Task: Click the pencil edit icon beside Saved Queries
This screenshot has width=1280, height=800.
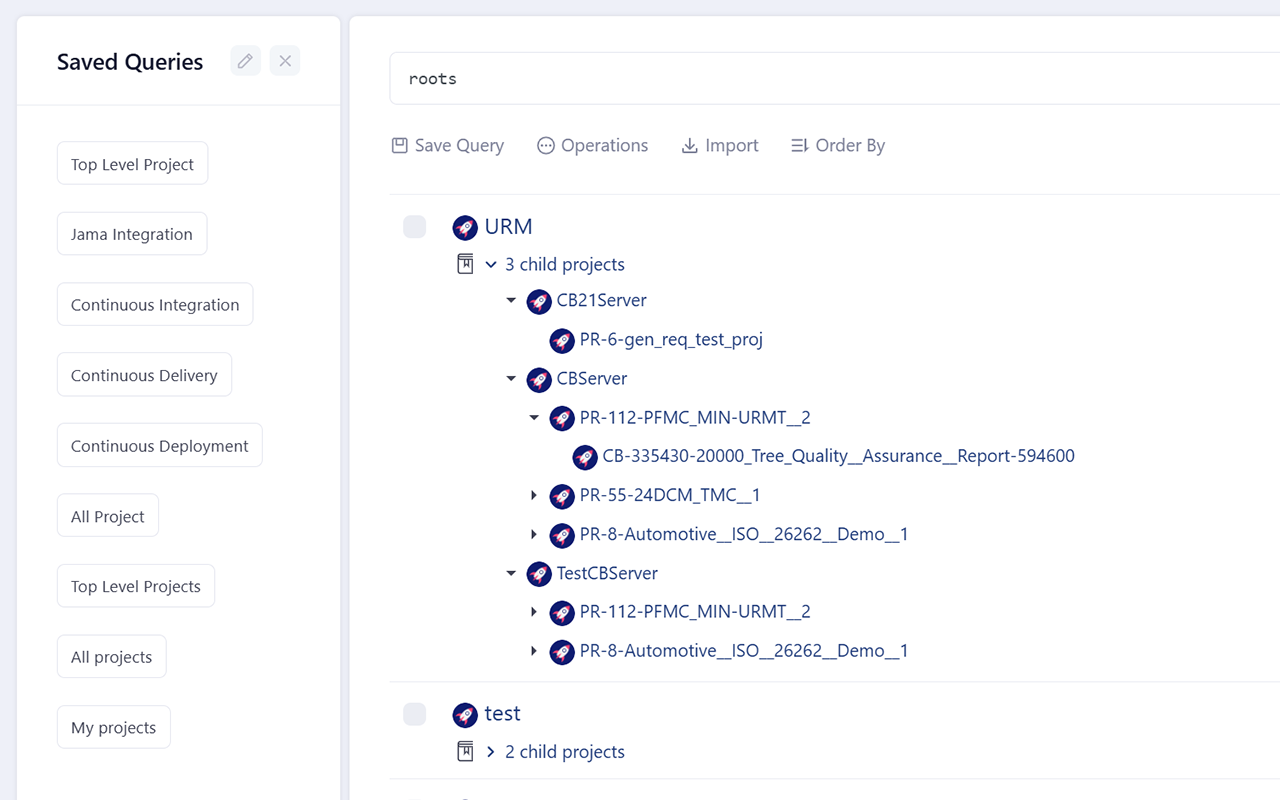Action: tap(245, 61)
